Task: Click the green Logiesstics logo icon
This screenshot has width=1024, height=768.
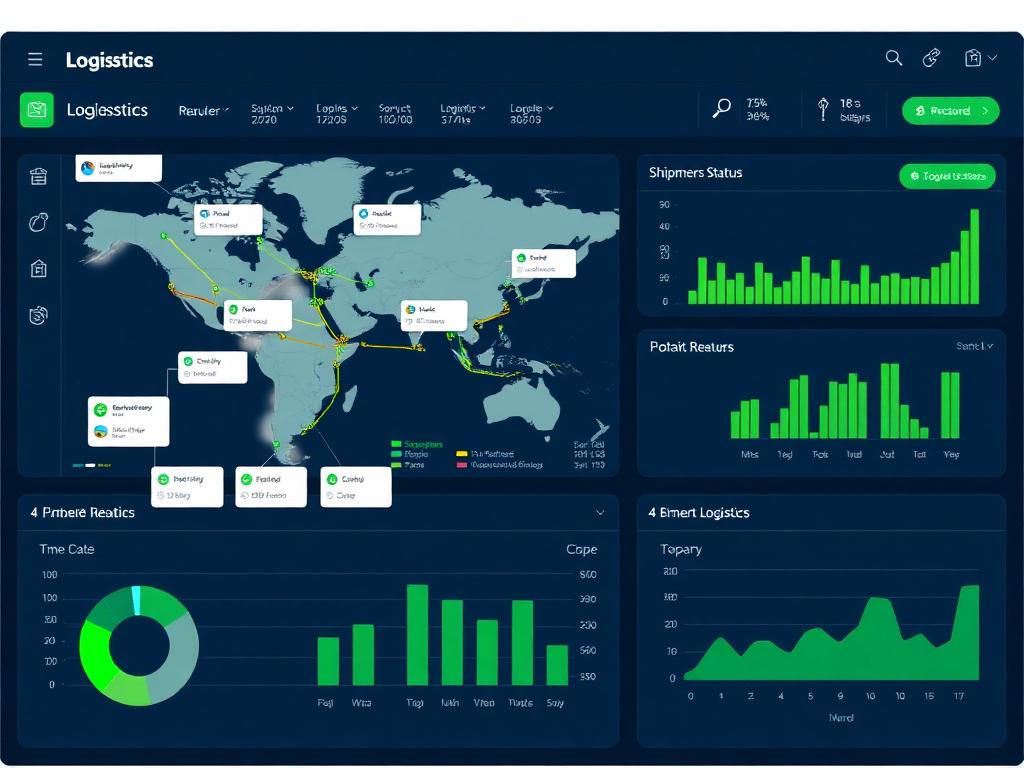Action: (37, 110)
